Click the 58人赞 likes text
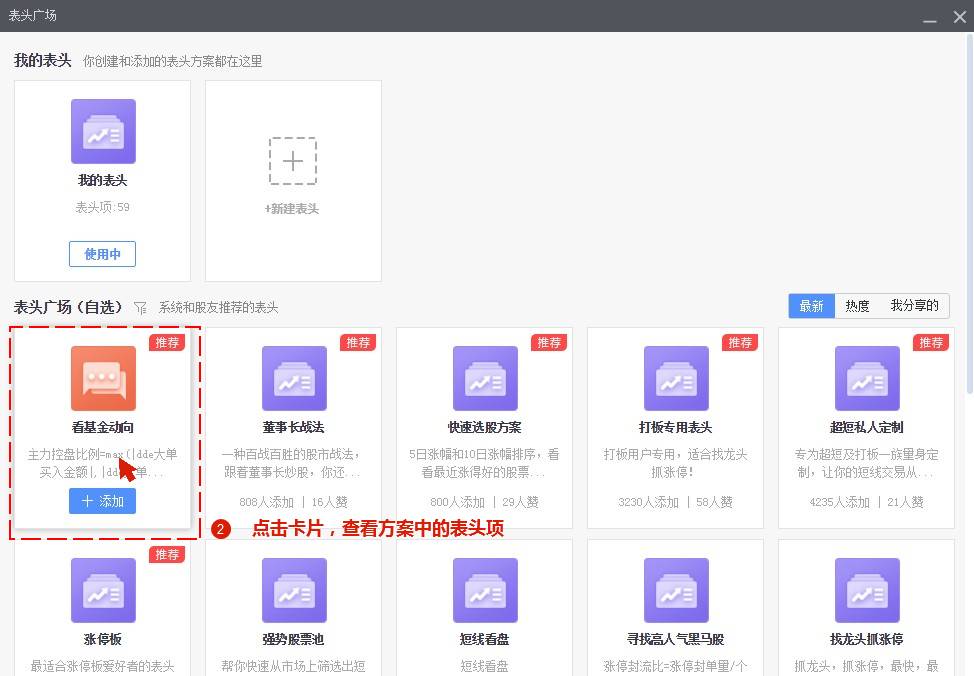The width and height of the screenshot is (974, 676). [714, 502]
